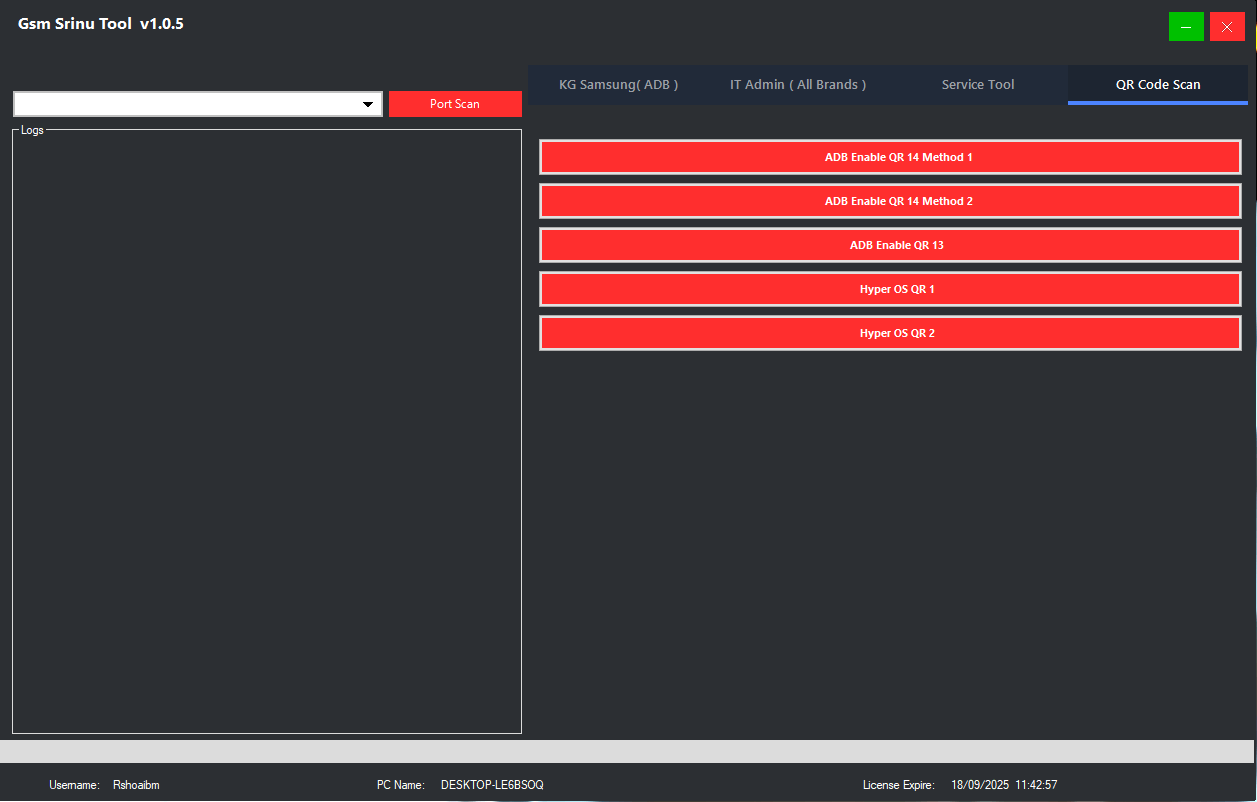
Task: Start Hyper OS QR 2
Action: click(889, 332)
